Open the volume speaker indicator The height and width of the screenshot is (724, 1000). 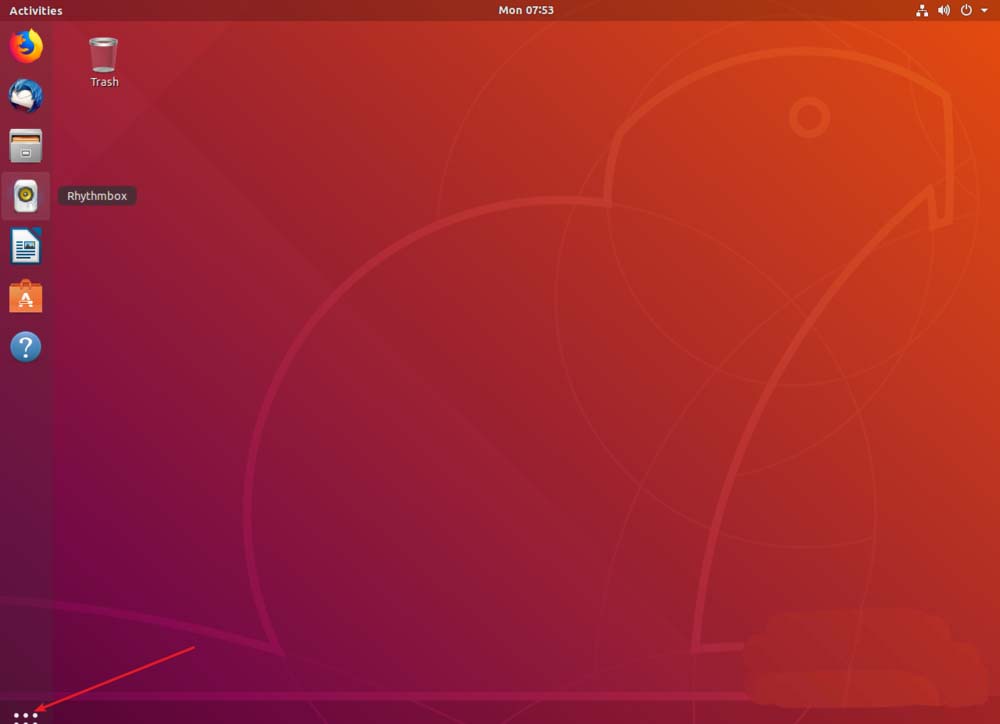coord(944,10)
